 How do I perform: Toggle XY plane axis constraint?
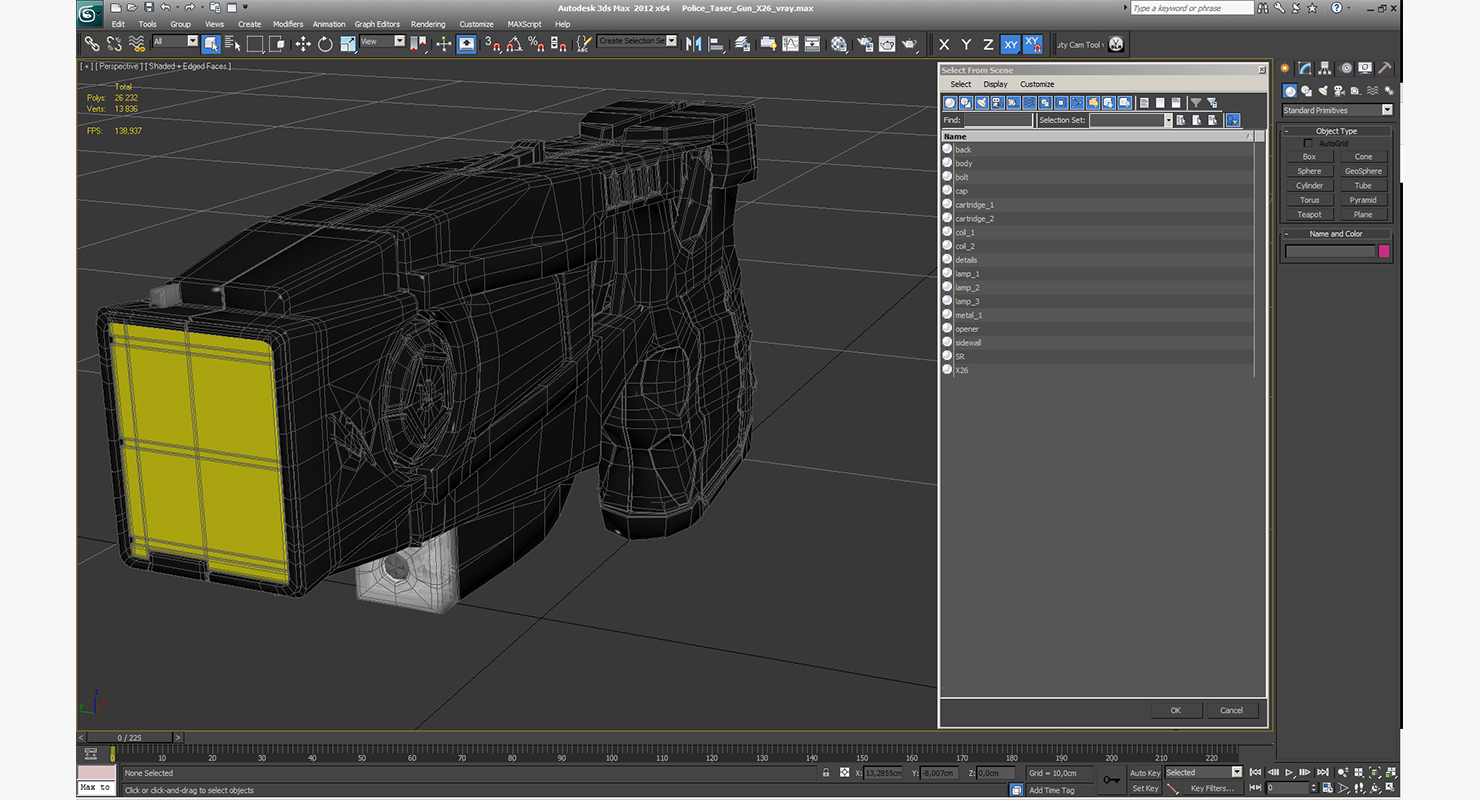(x=1010, y=44)
